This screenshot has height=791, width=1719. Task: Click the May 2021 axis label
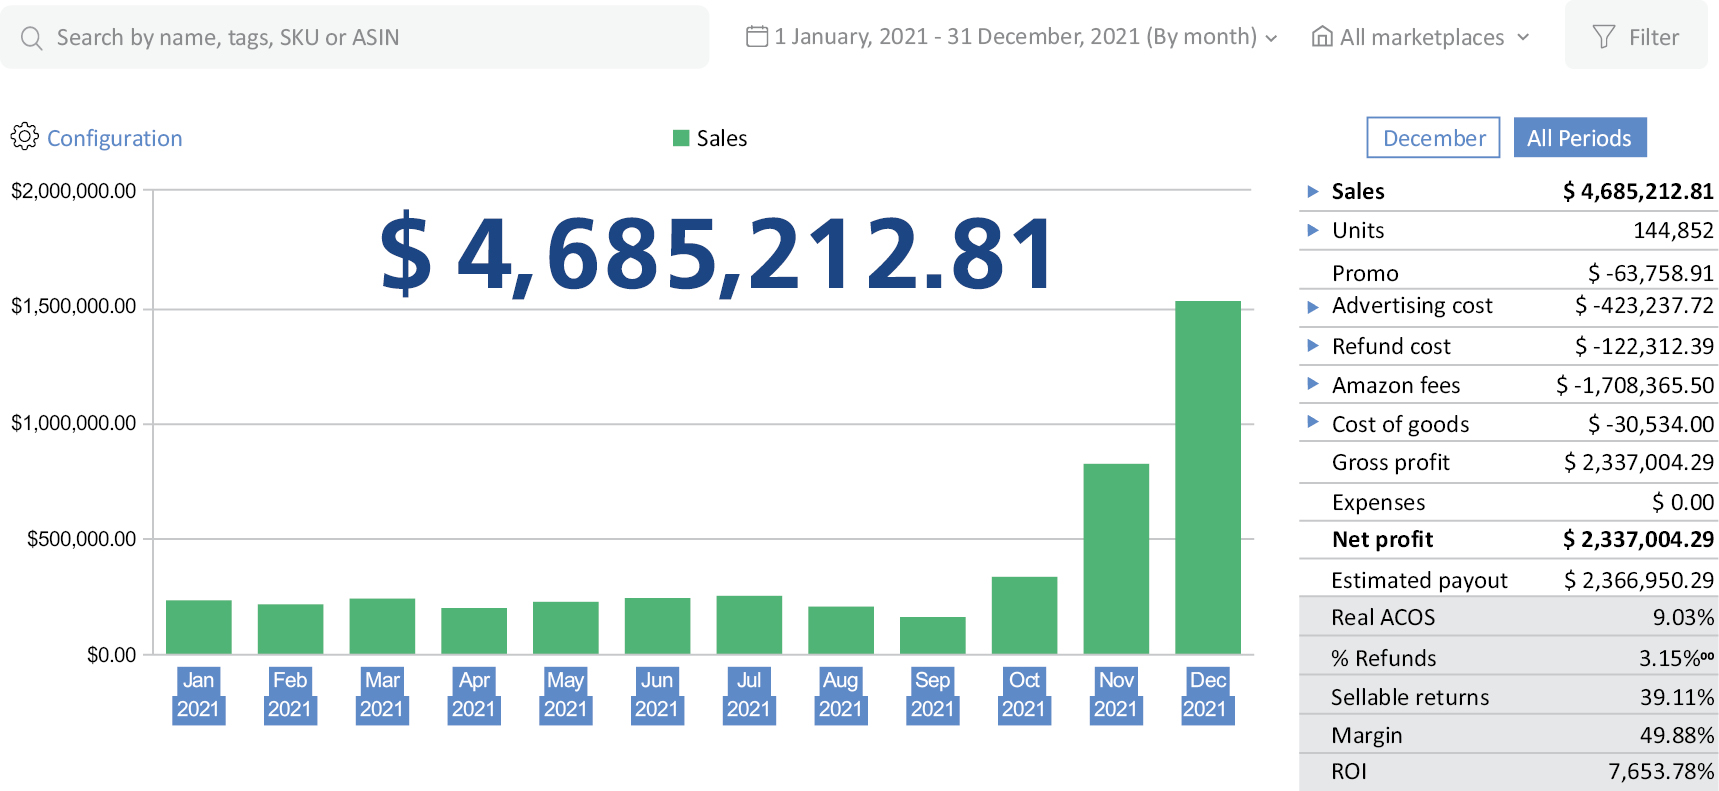tap(566, 695)
